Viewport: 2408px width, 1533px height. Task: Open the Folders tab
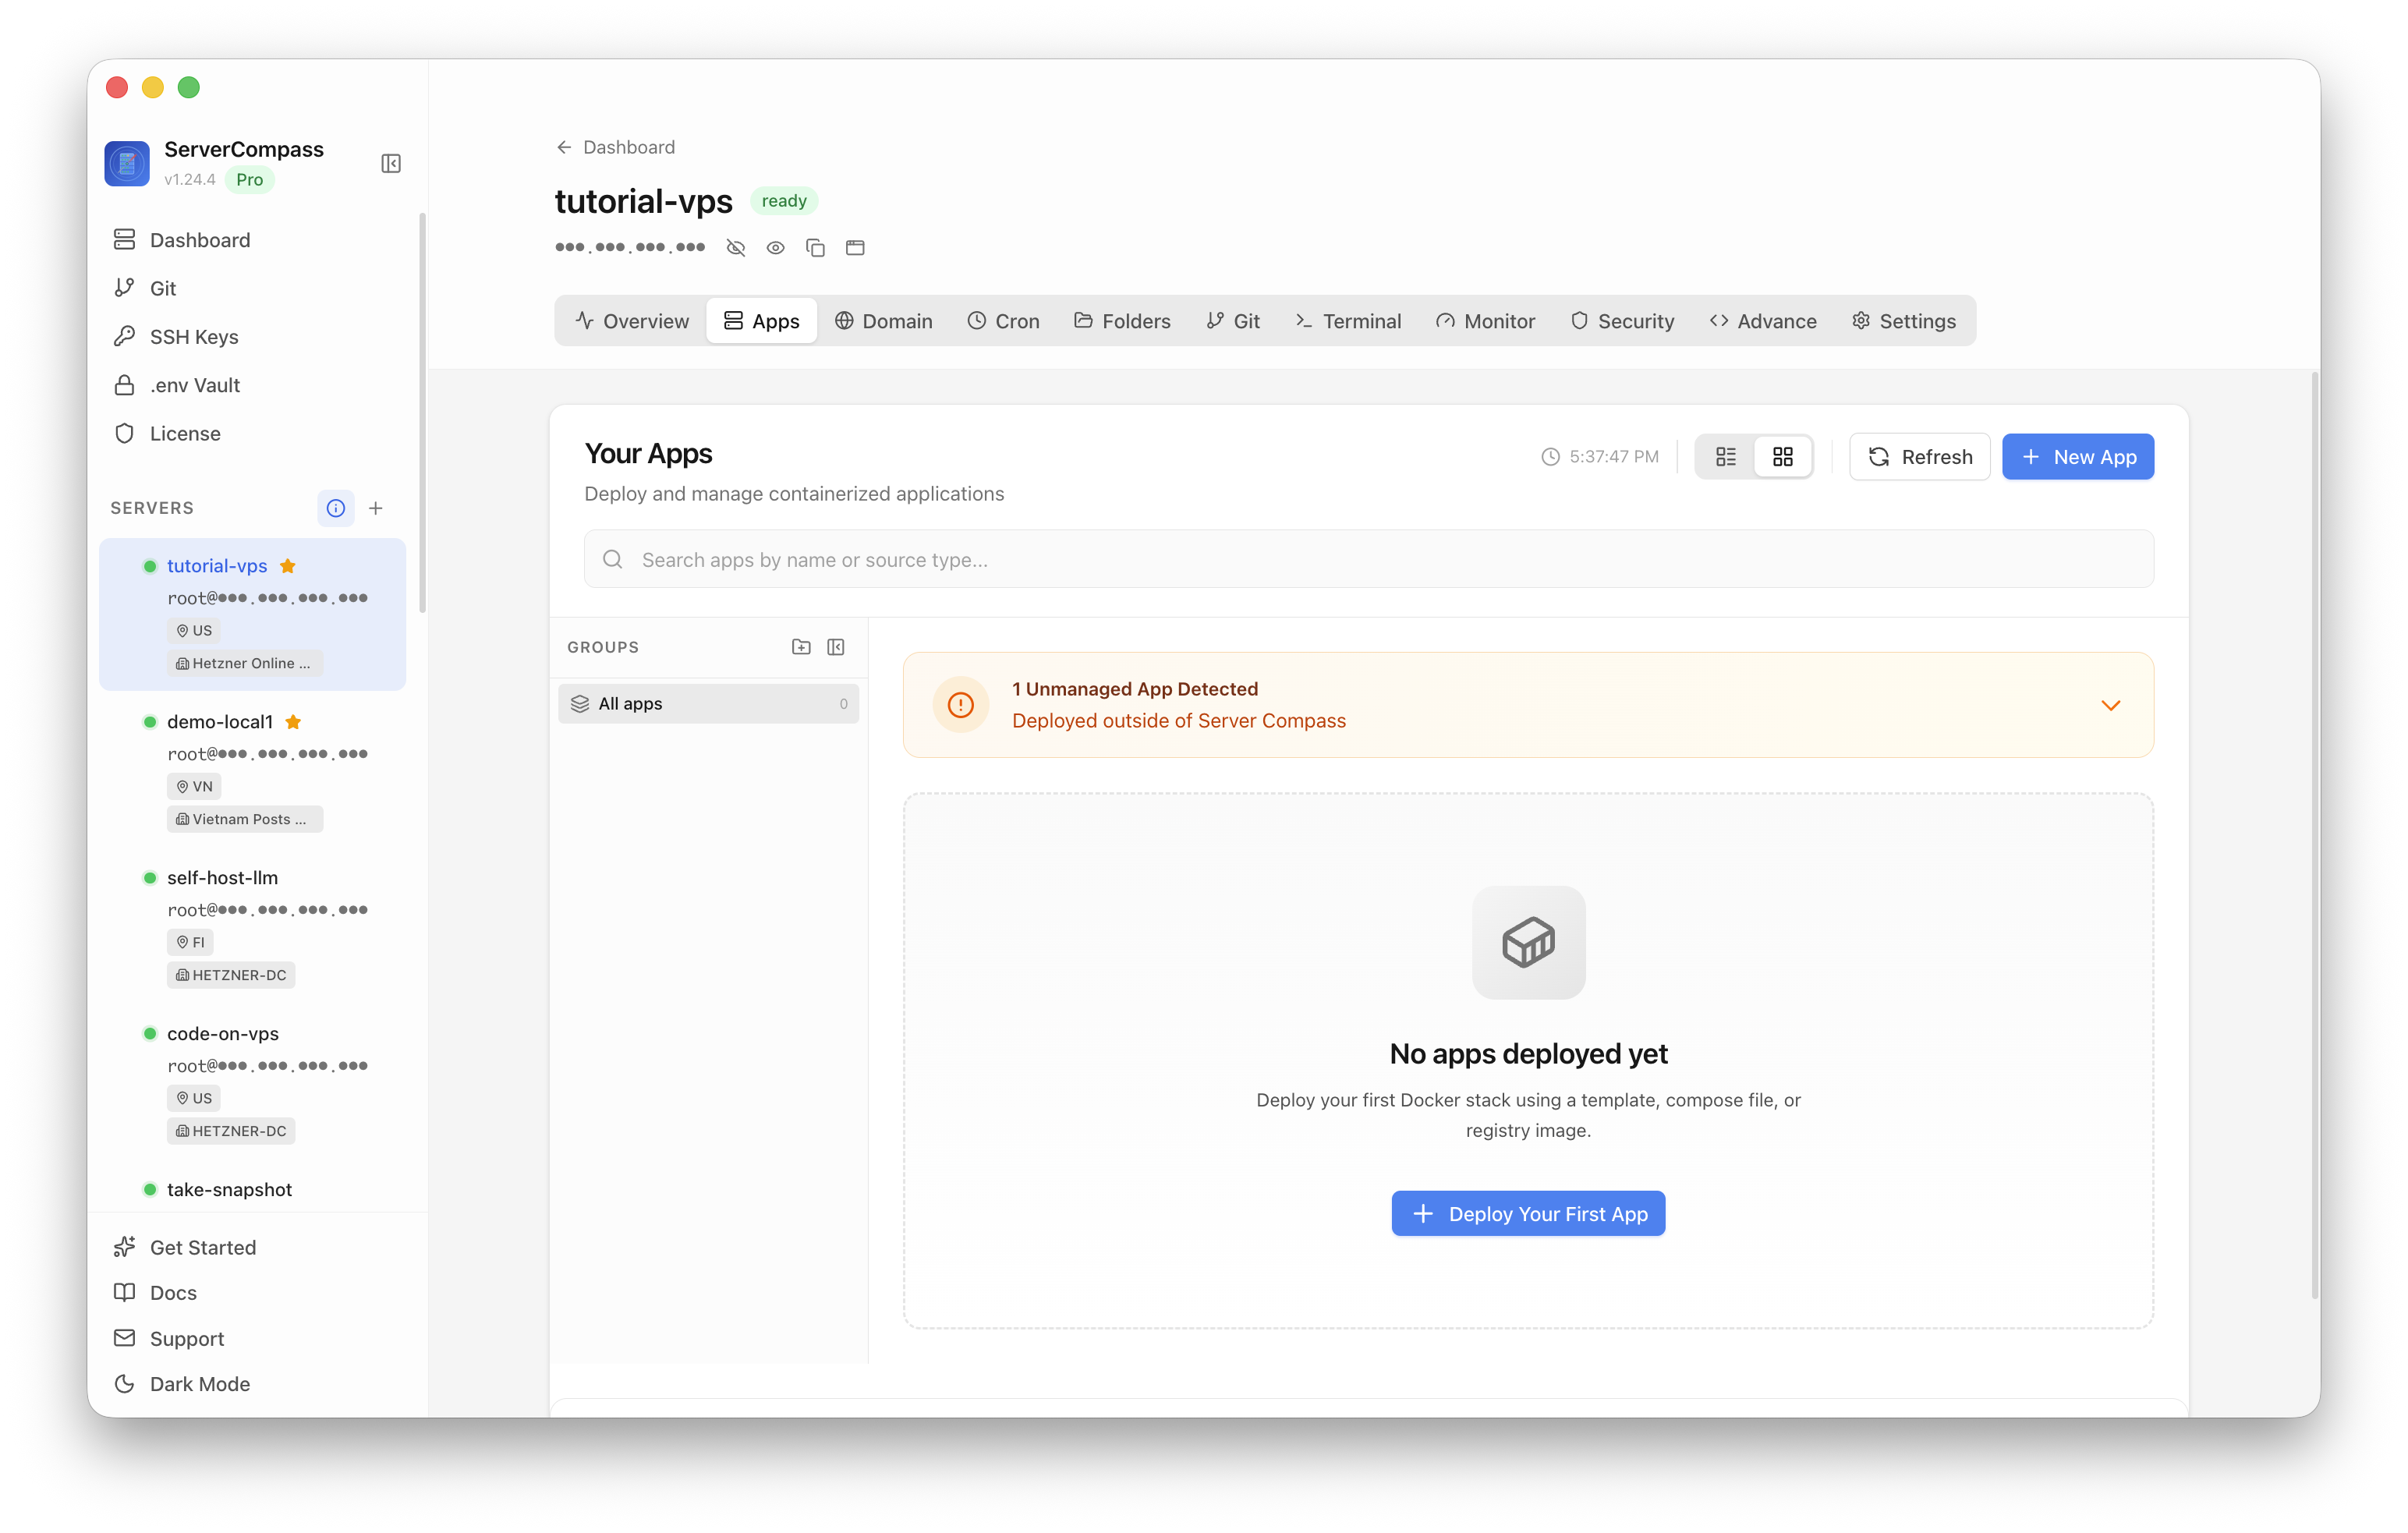(1122, 321)
